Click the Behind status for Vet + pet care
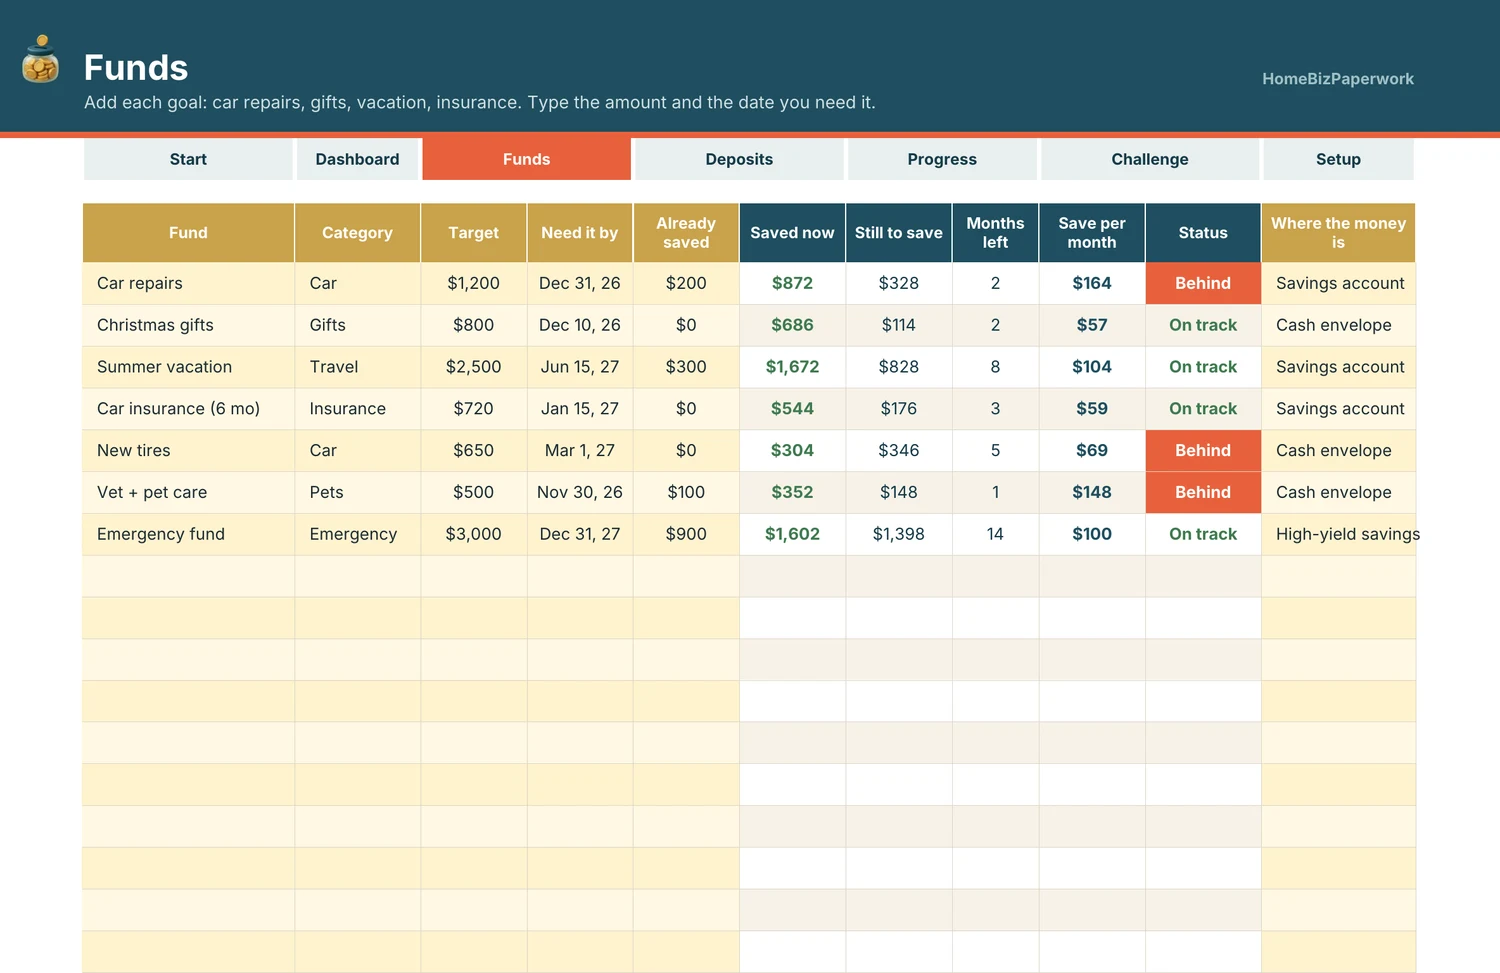 pyautogui.click(x=1203, y=492)
